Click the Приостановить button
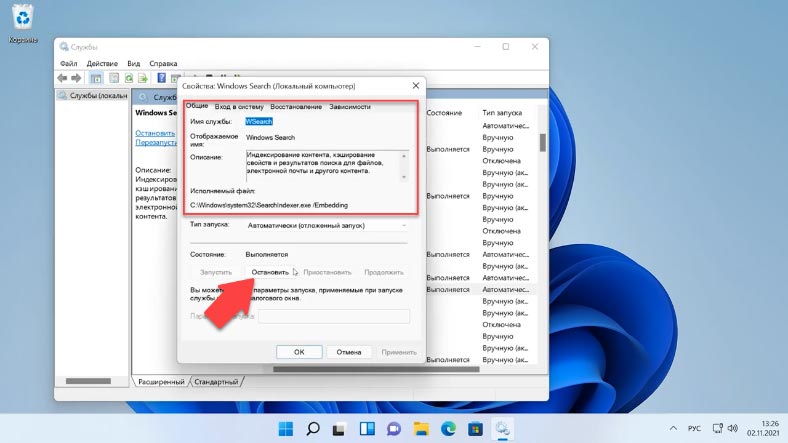788x443 pixels. click(x=327, y=272)
